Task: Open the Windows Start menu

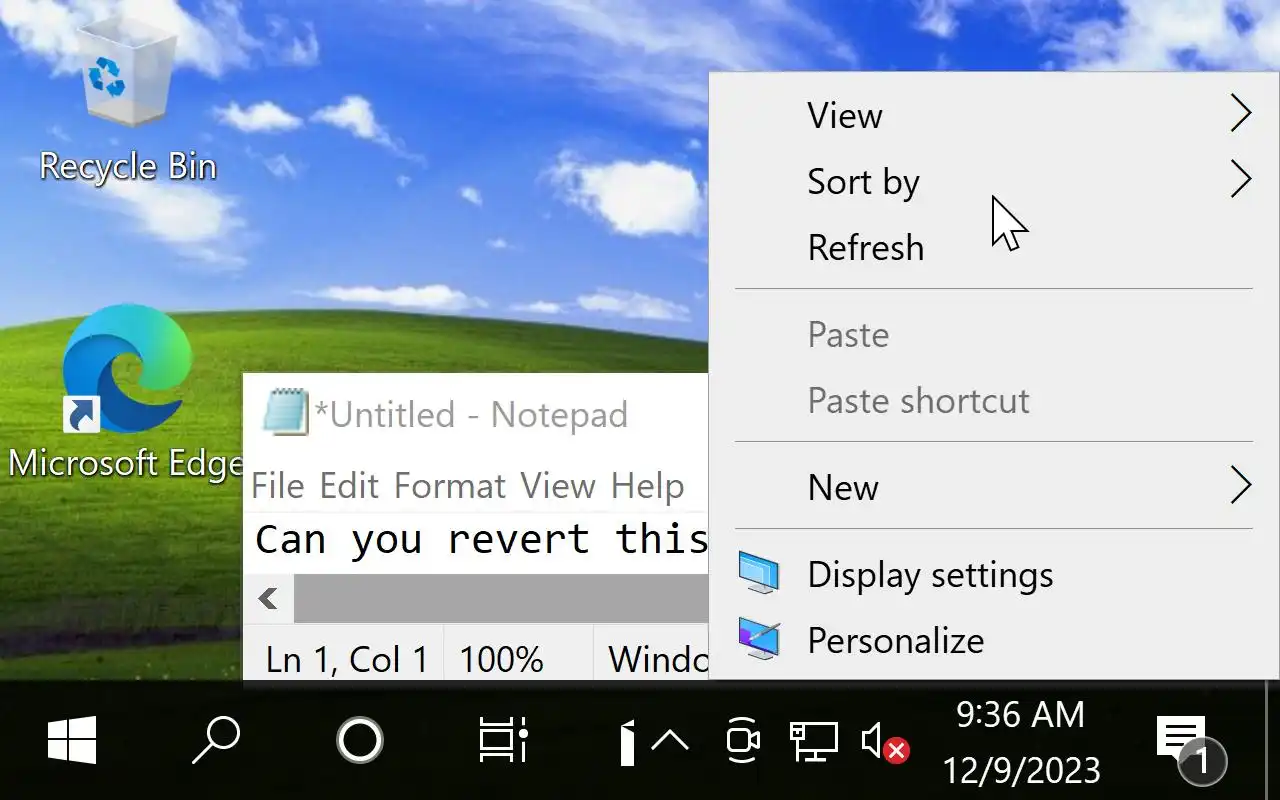Action: 72,740
